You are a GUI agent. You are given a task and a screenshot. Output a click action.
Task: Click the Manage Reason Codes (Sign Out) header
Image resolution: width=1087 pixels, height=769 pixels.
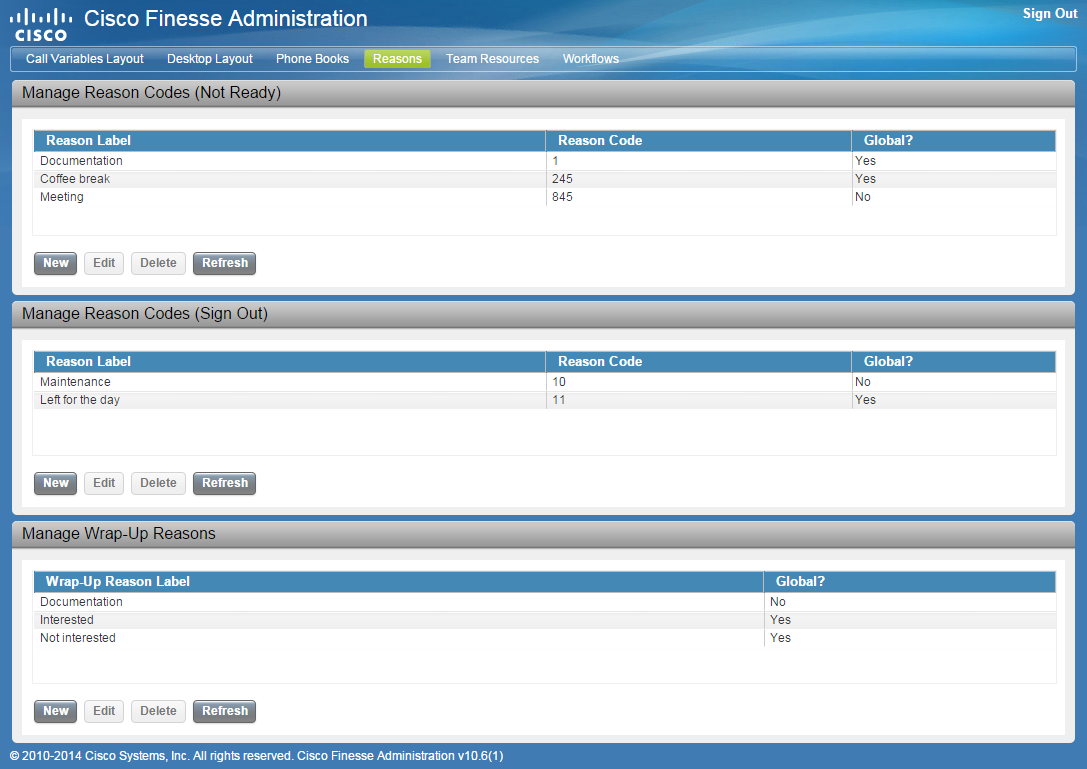click(x=544, y=313)
